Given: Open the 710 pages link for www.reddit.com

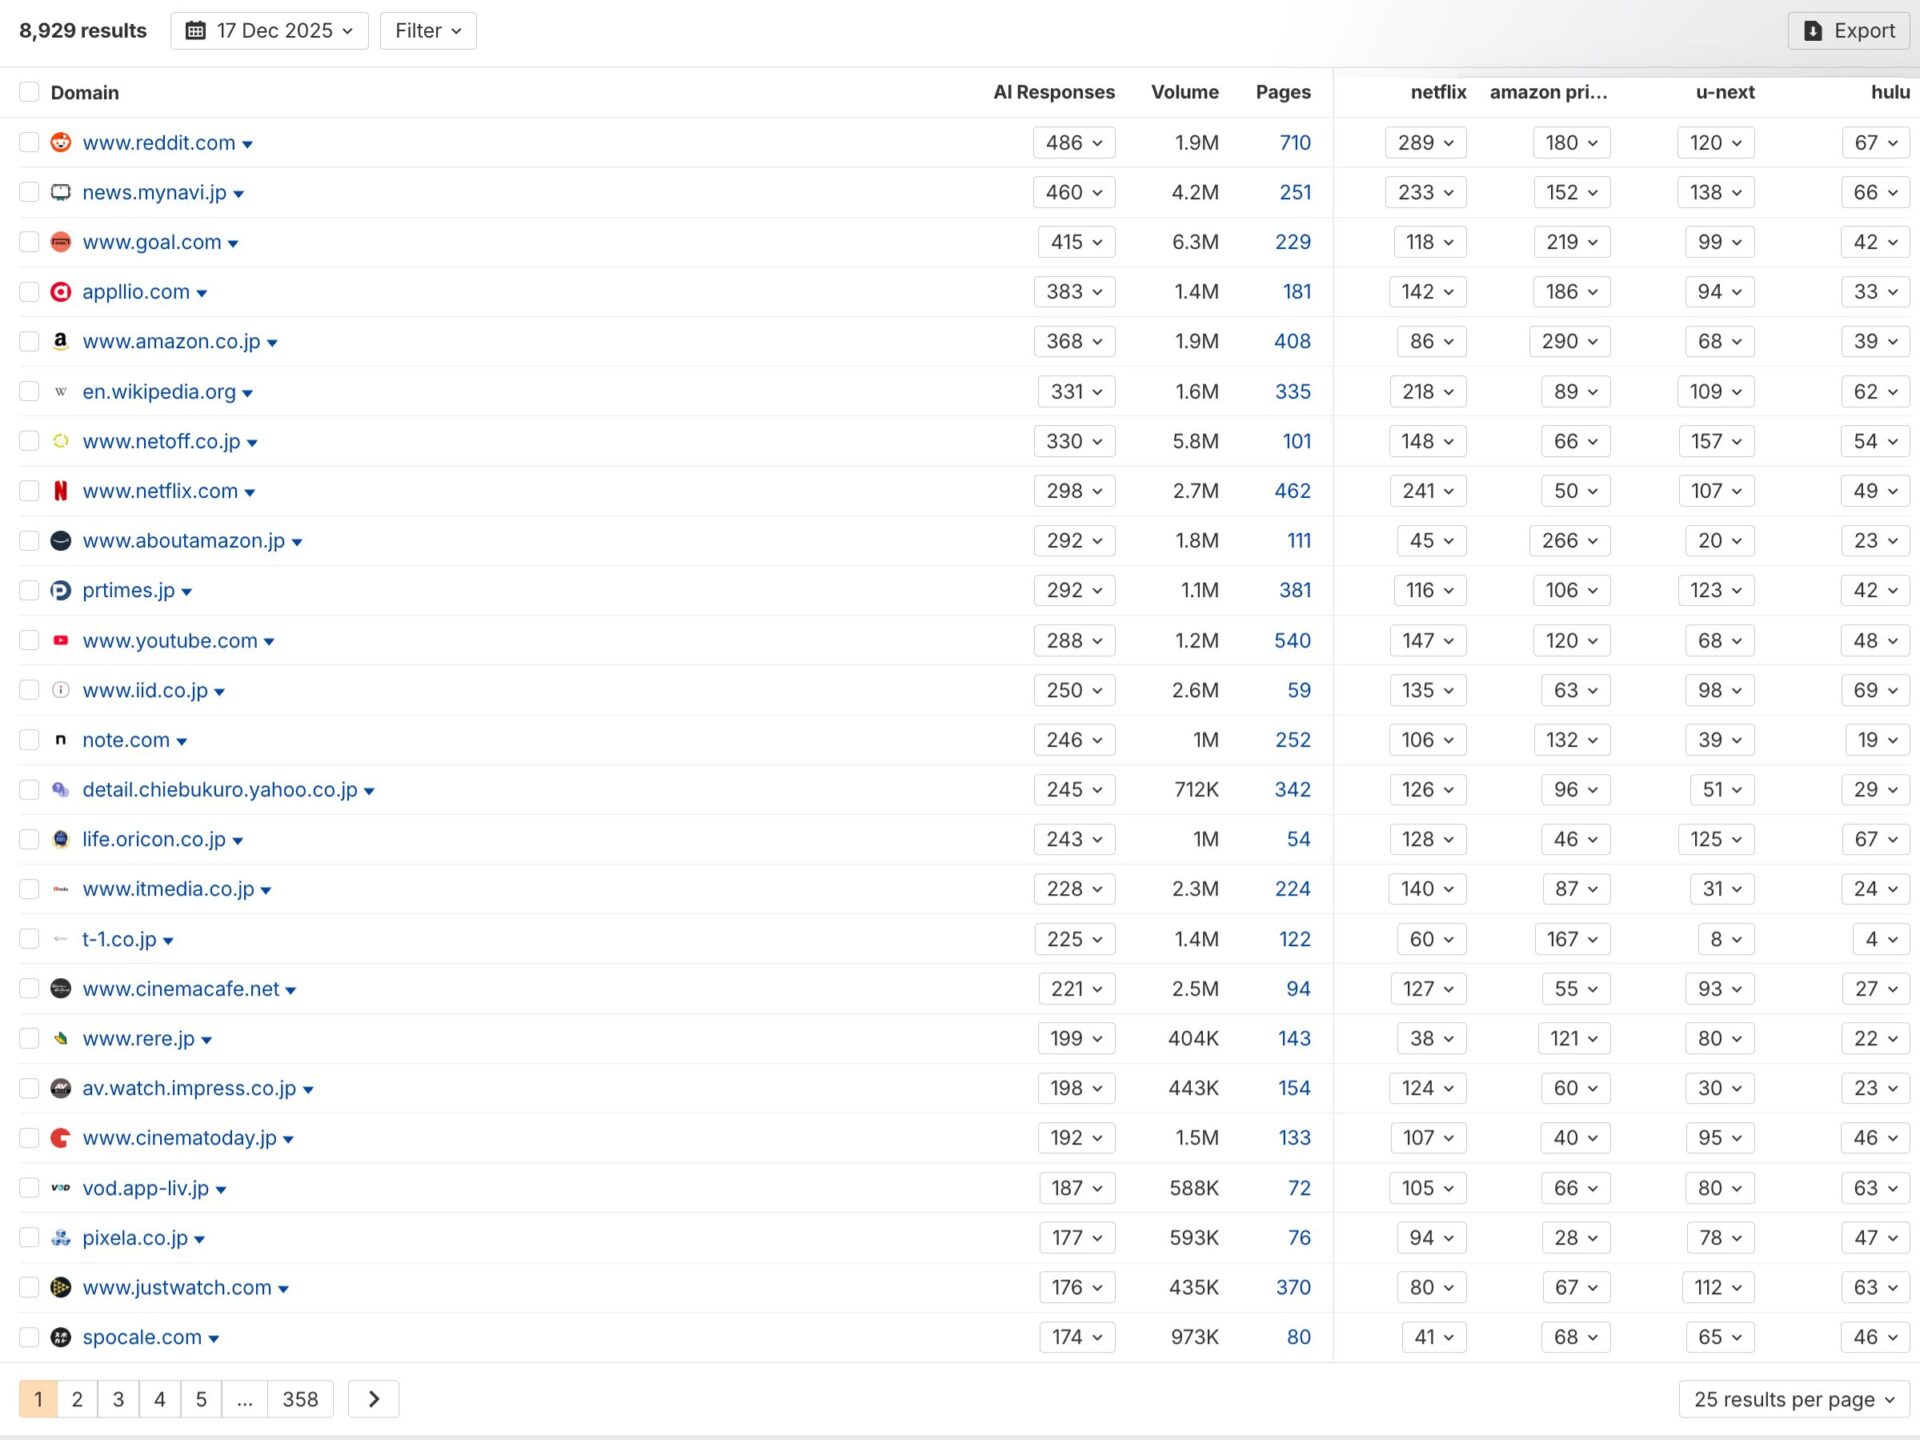Looking at the screenshot, I should tap(1295, 142).
